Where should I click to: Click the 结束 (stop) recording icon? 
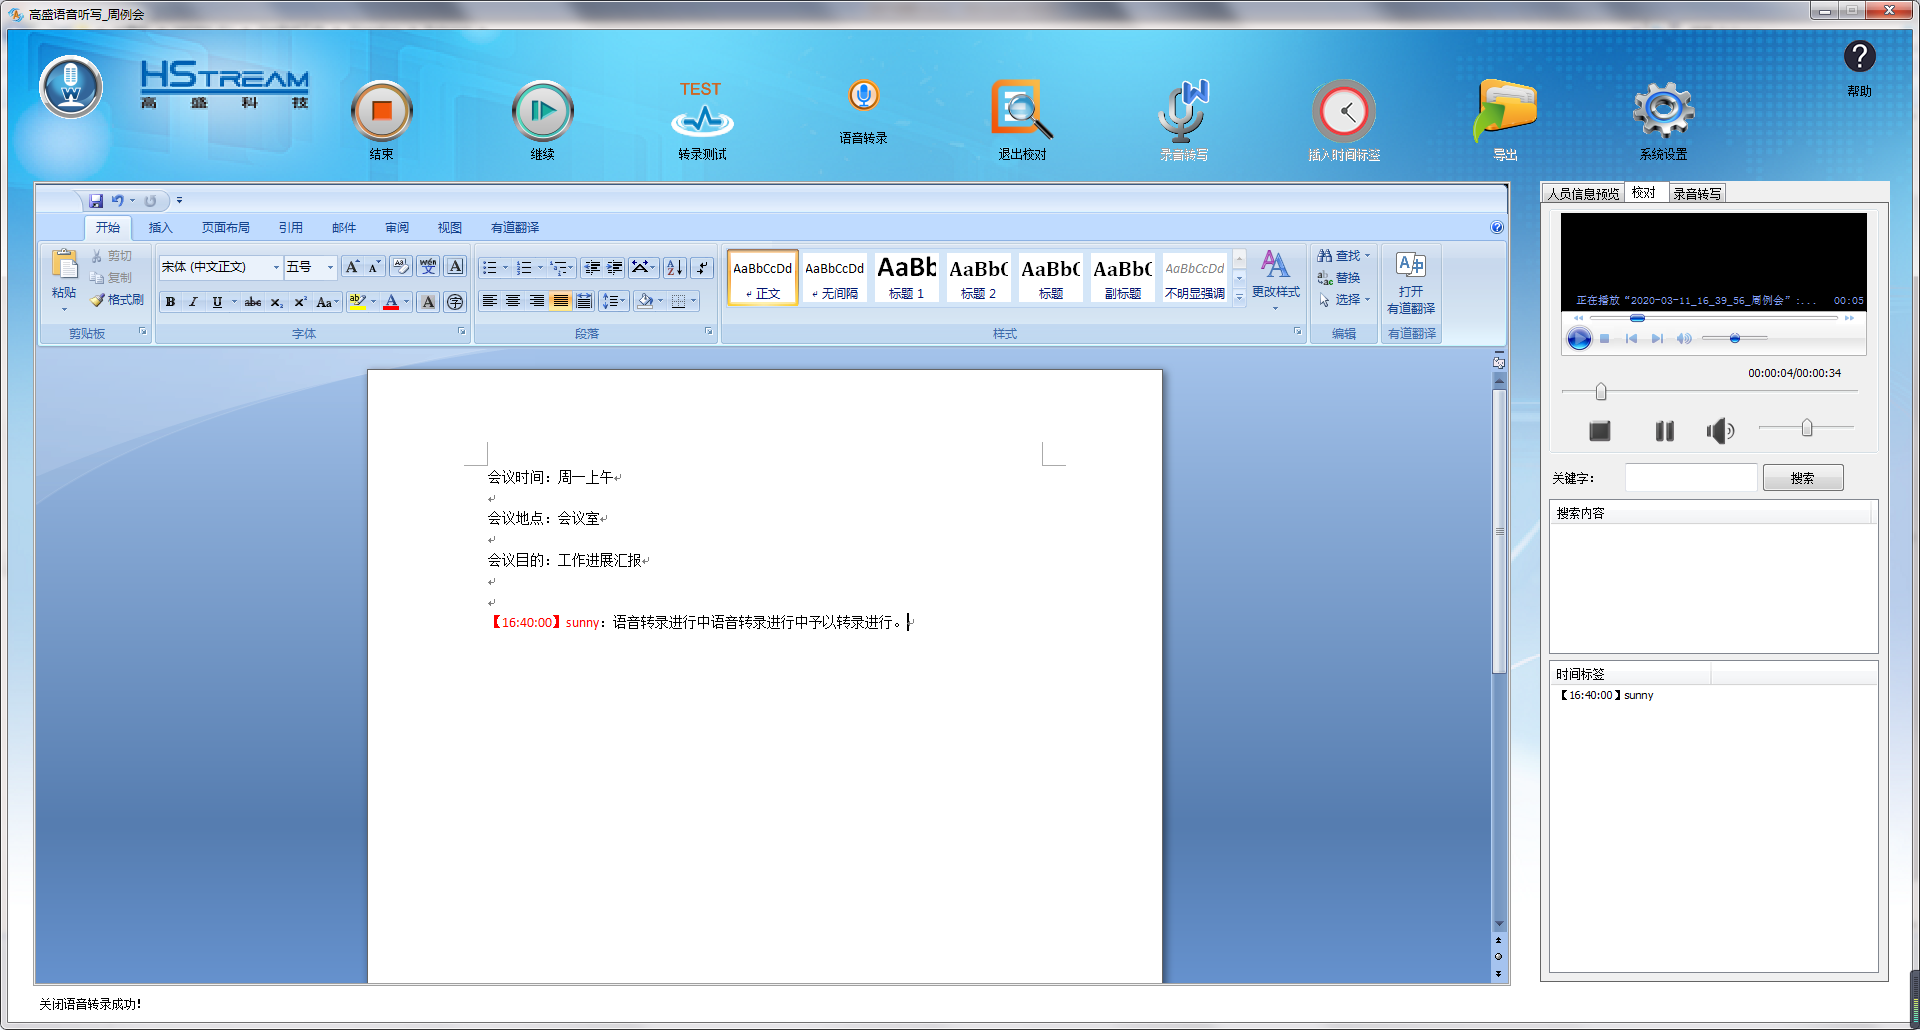[381, 111]
